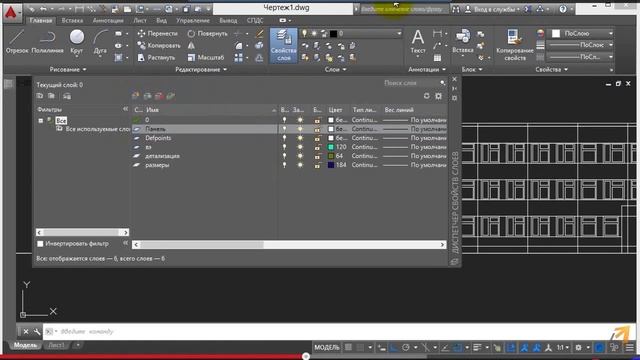Open layer manager settings gear
This screenshot has height=360, width=640.
(x=438, y=96)
